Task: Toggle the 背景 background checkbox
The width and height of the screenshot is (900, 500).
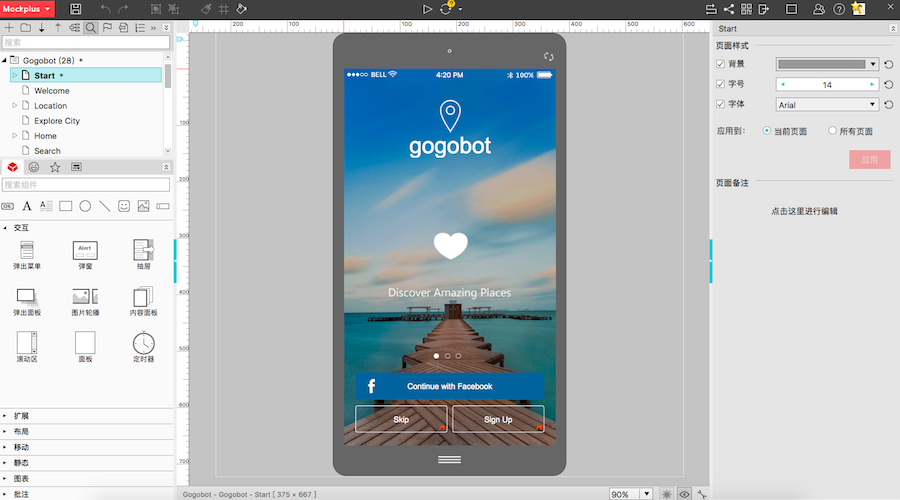Action: click(720, 64)
